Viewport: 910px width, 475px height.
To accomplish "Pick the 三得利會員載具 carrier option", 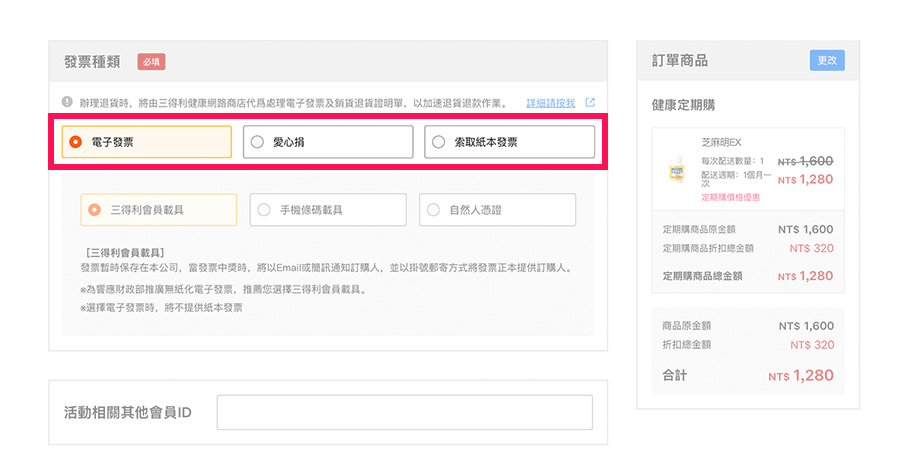I will point(159,210).
